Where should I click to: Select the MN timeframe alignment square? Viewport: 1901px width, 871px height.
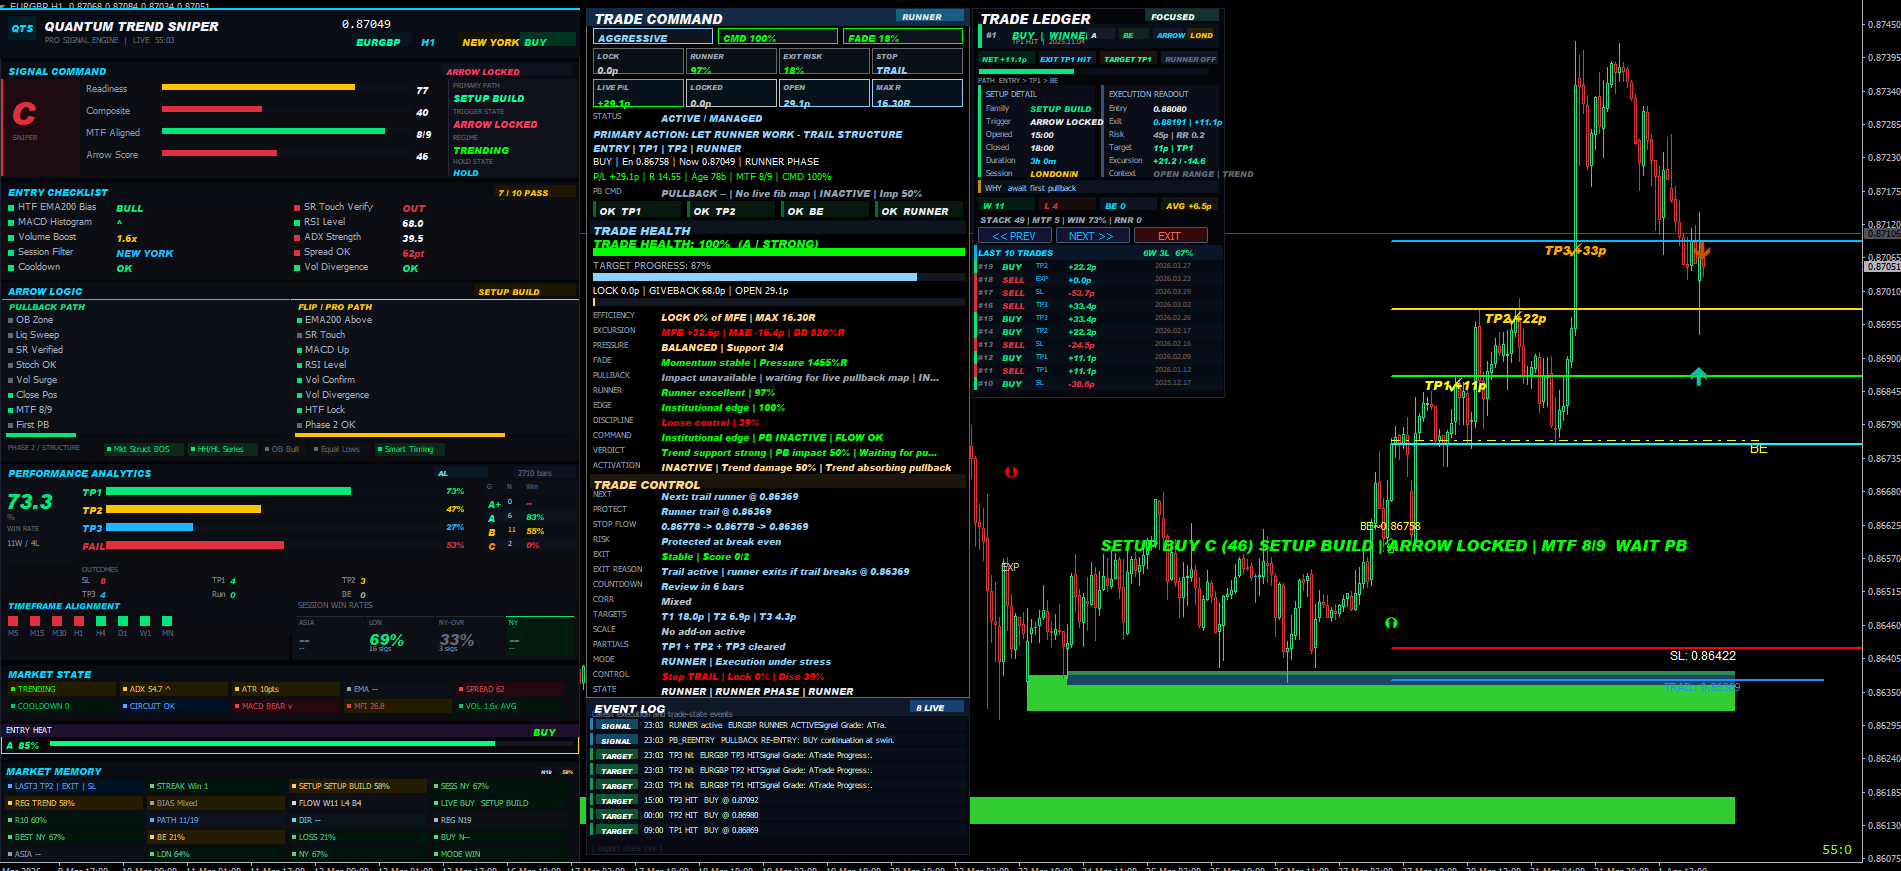(167, 621)
